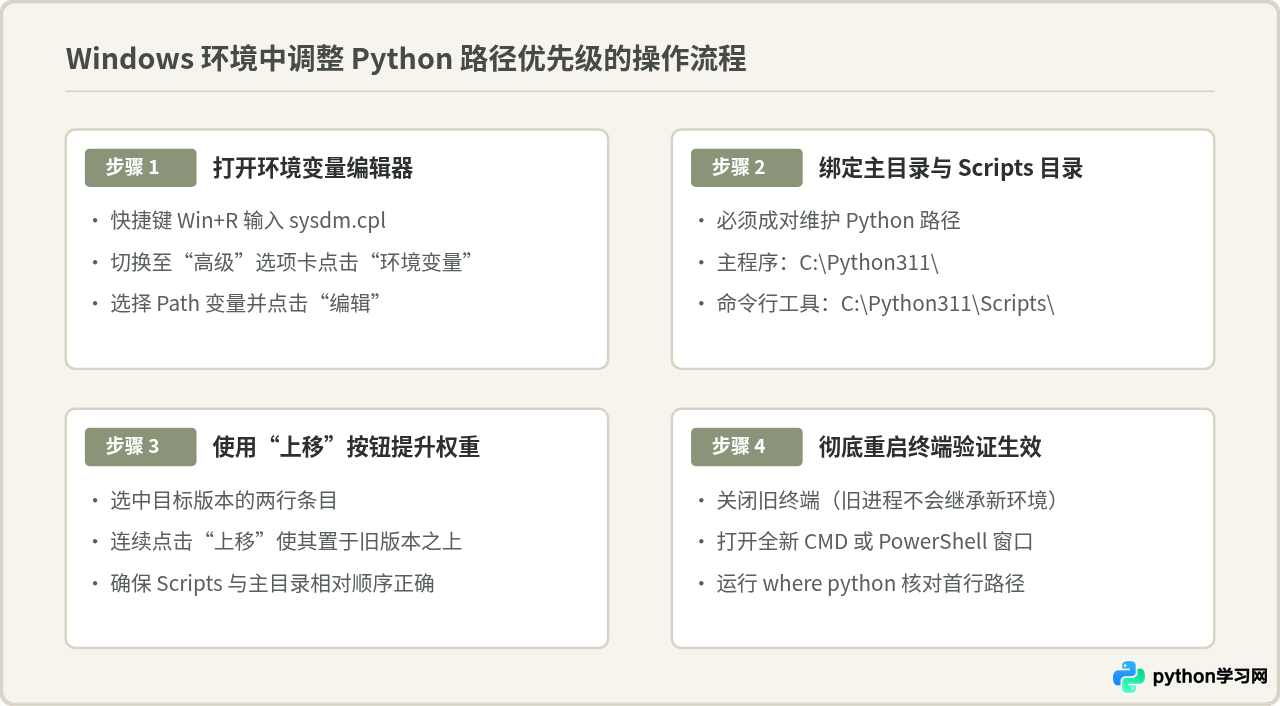Click the line "运行 where python 核对首行路径"
Image resolution: width=1280 pixels, height=706 pixels.
(x=870, y=582)
